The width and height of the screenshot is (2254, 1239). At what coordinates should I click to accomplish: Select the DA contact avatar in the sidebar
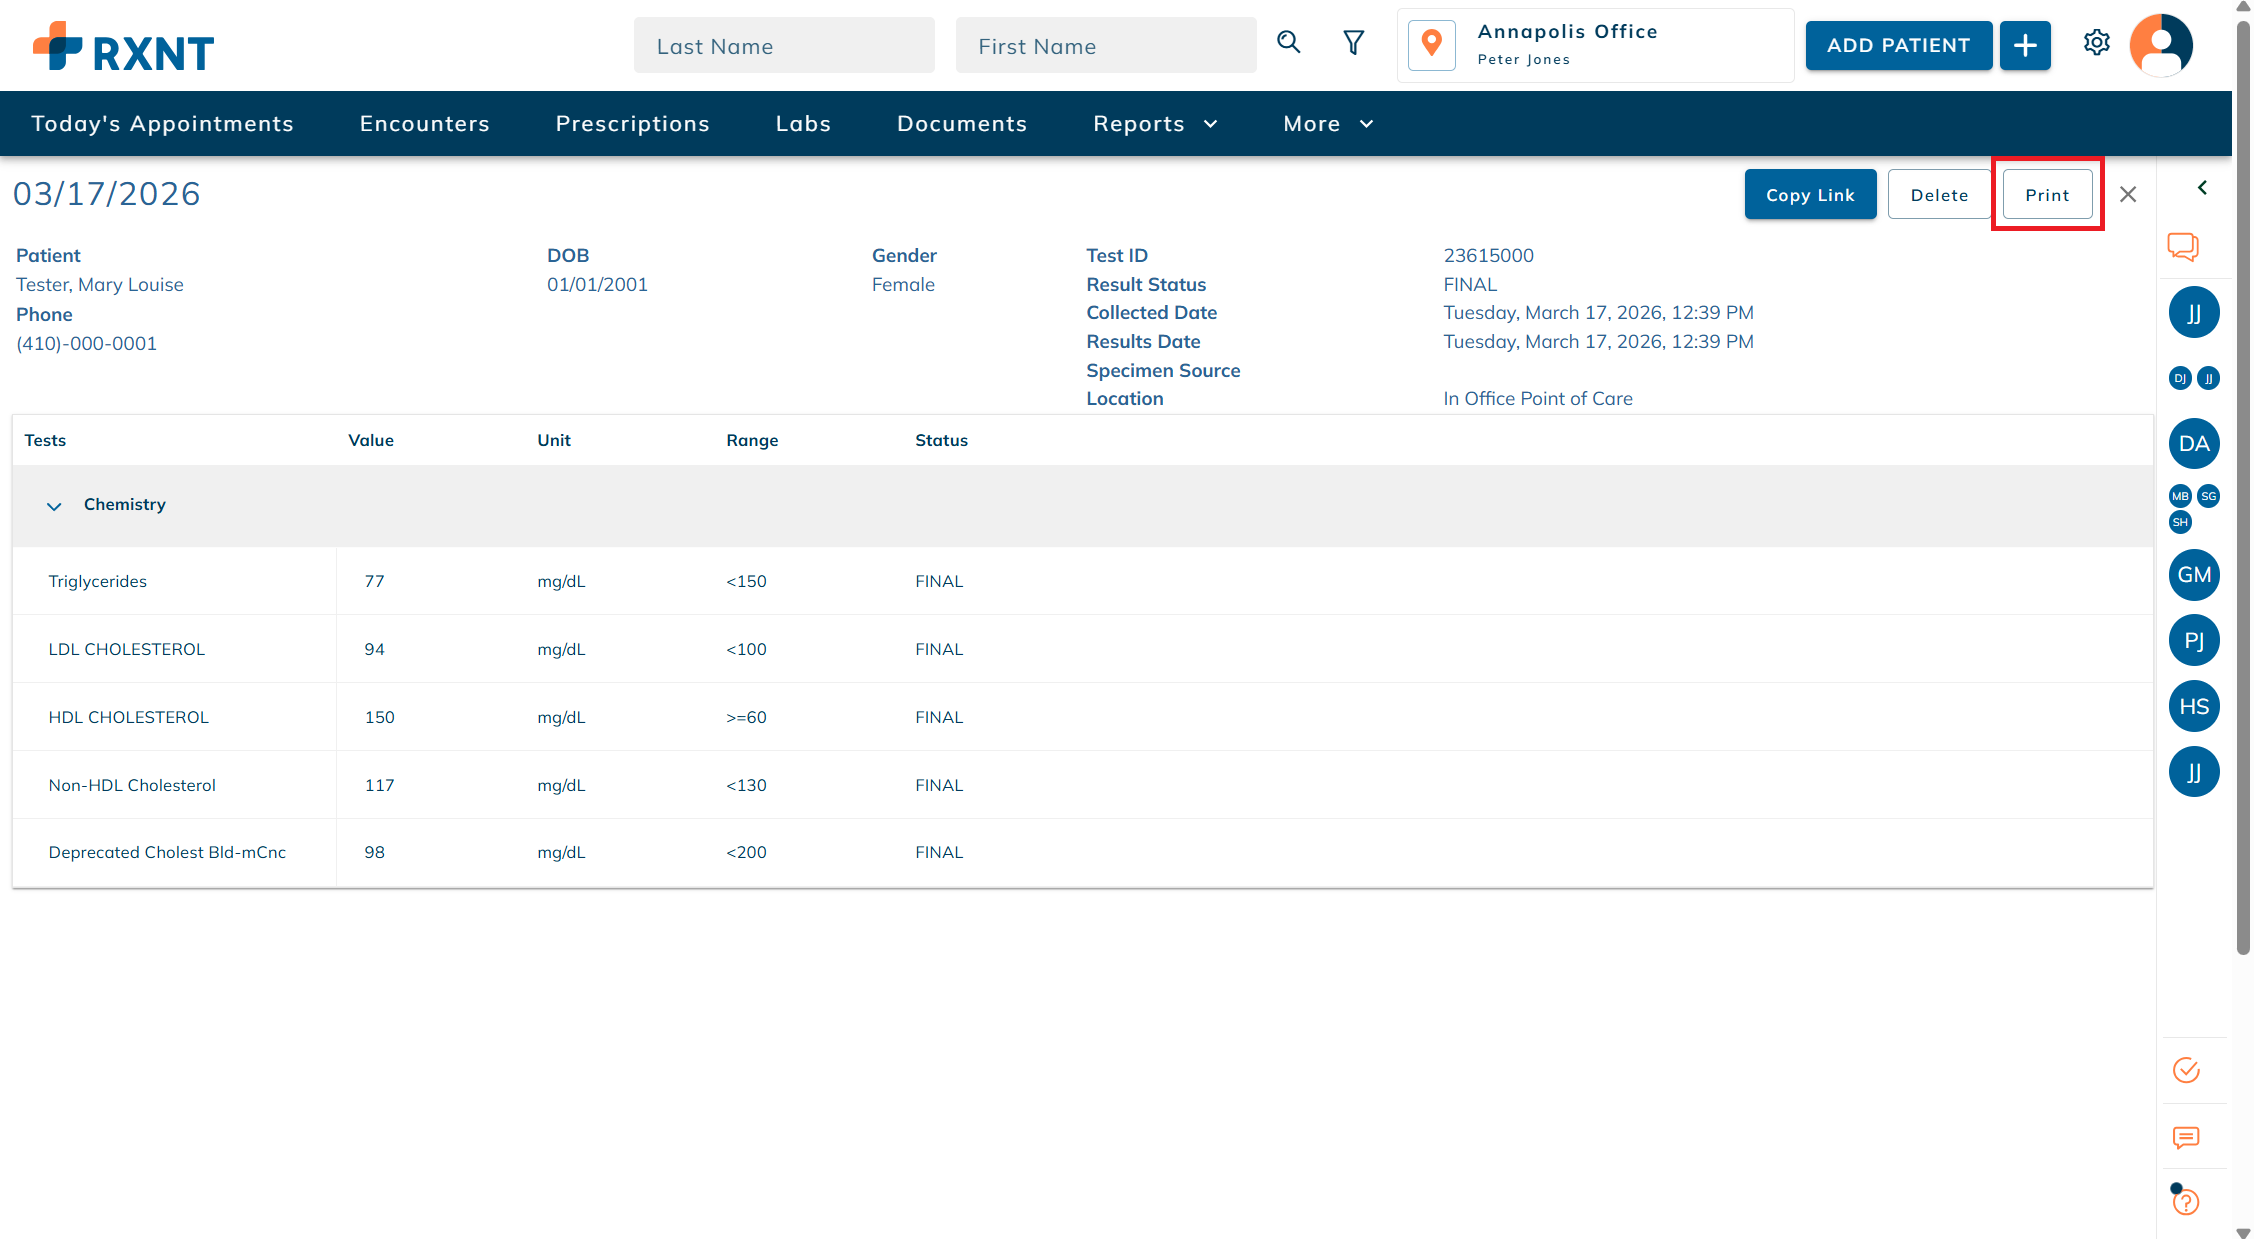point(2194,443)
